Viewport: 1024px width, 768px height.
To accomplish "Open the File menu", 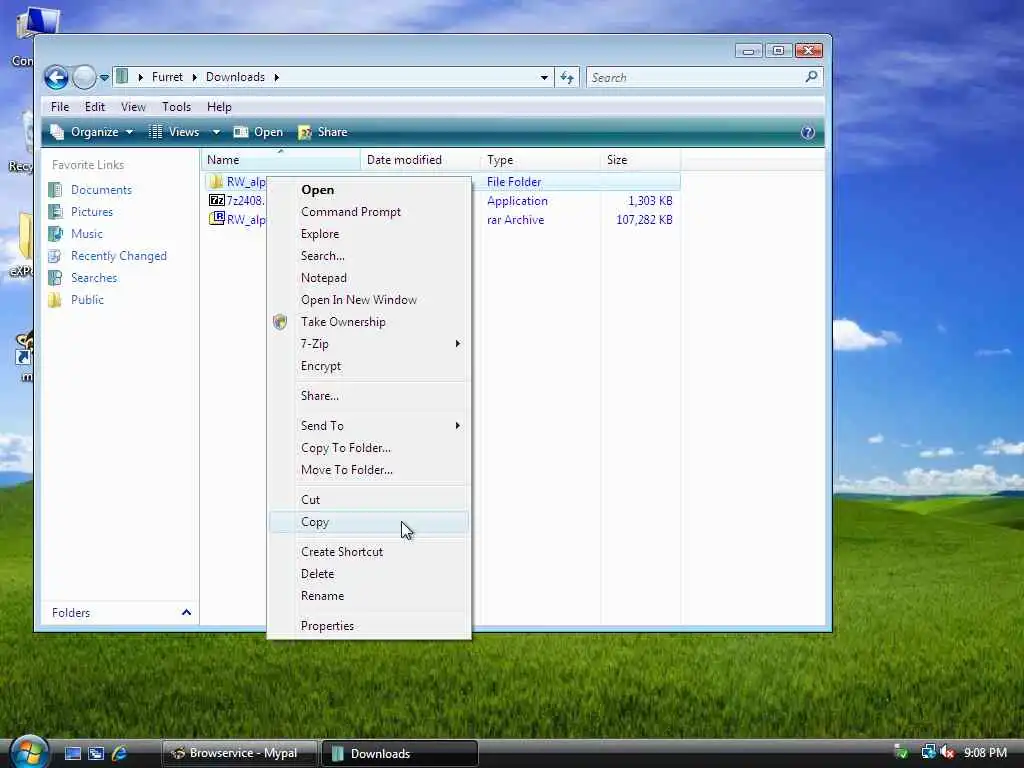I will [x=59, y=106].
